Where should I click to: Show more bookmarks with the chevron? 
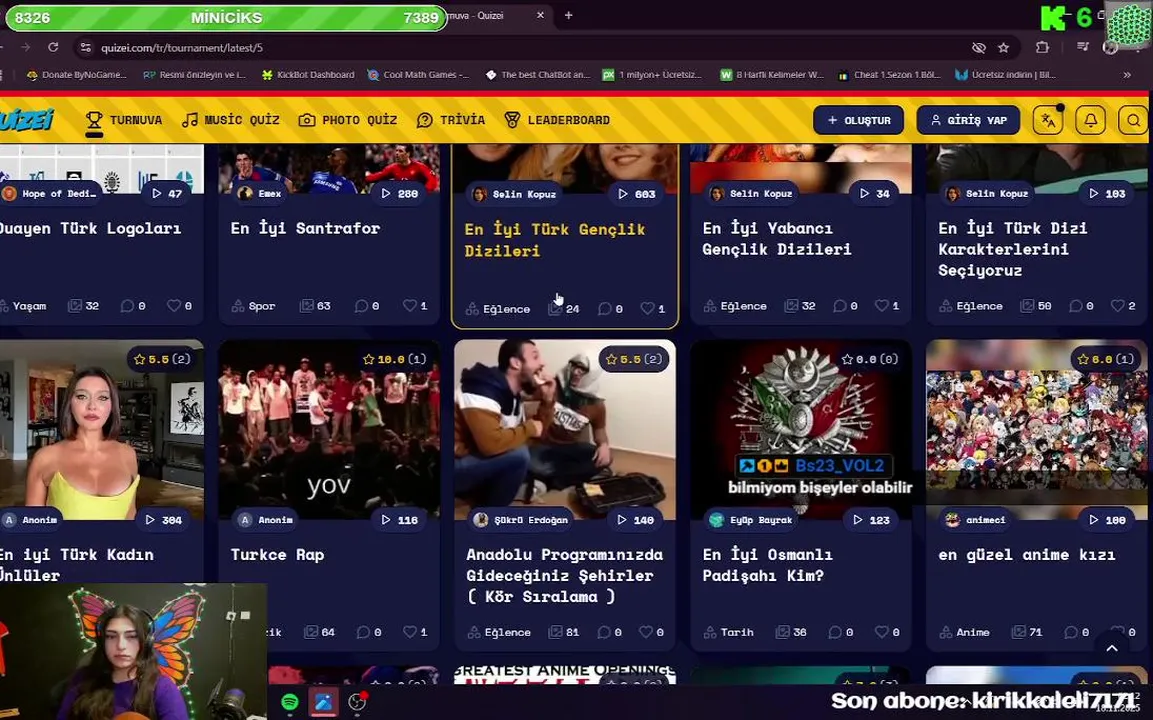click(x=1127, y=74)
